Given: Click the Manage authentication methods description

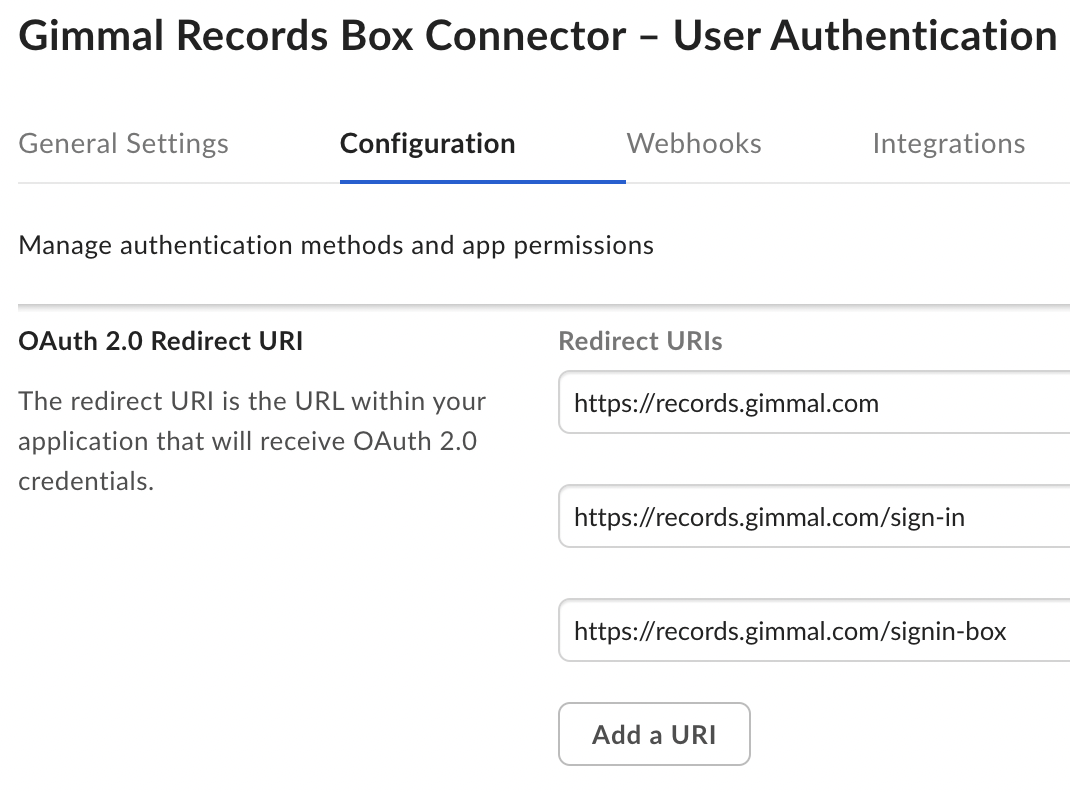Looking at the screenshot, I should [336, 245].
